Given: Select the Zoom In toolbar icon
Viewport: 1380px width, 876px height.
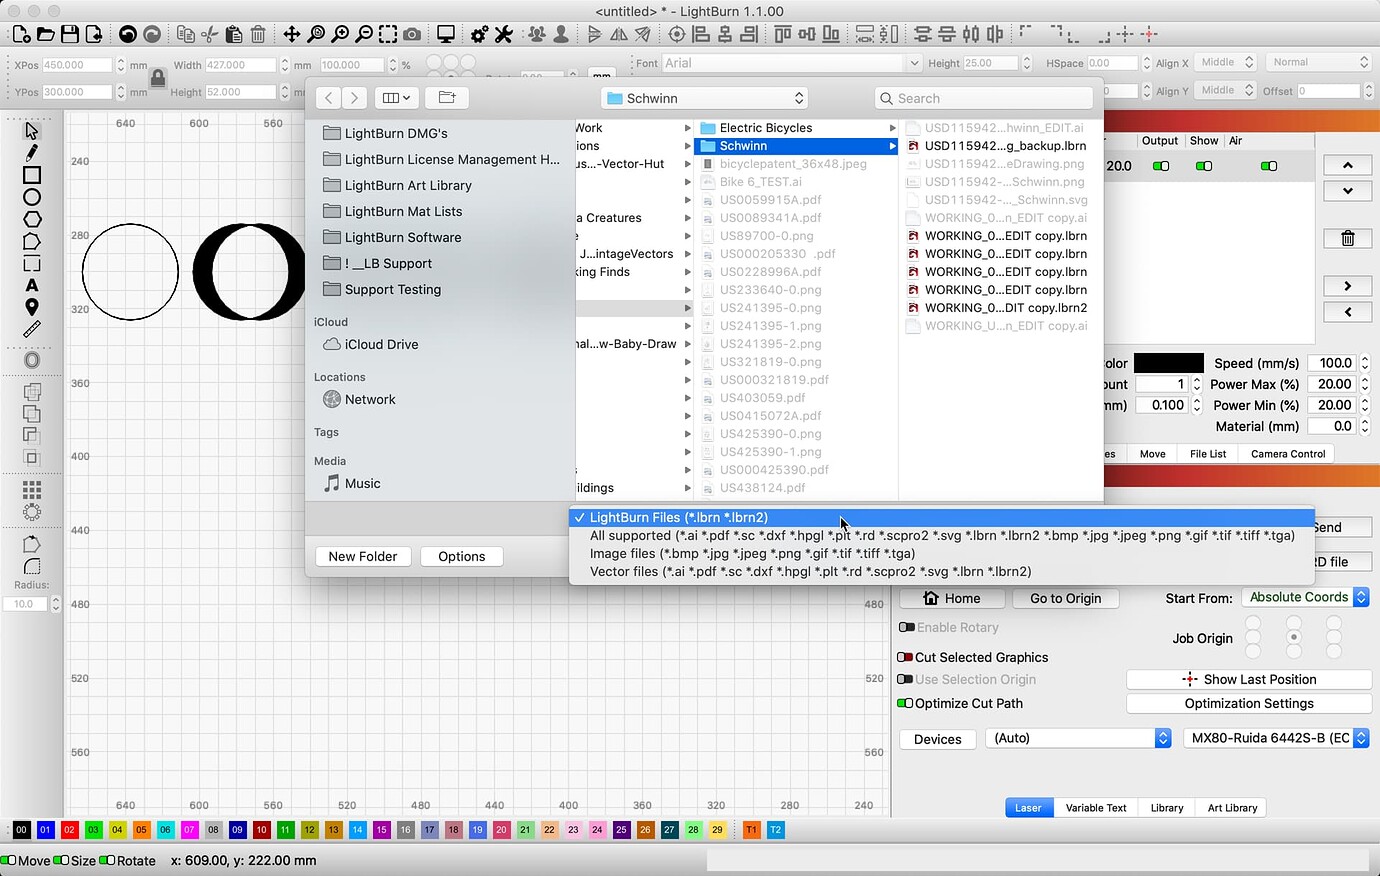Looking at the screenshot, I should (x=341, y=33).
